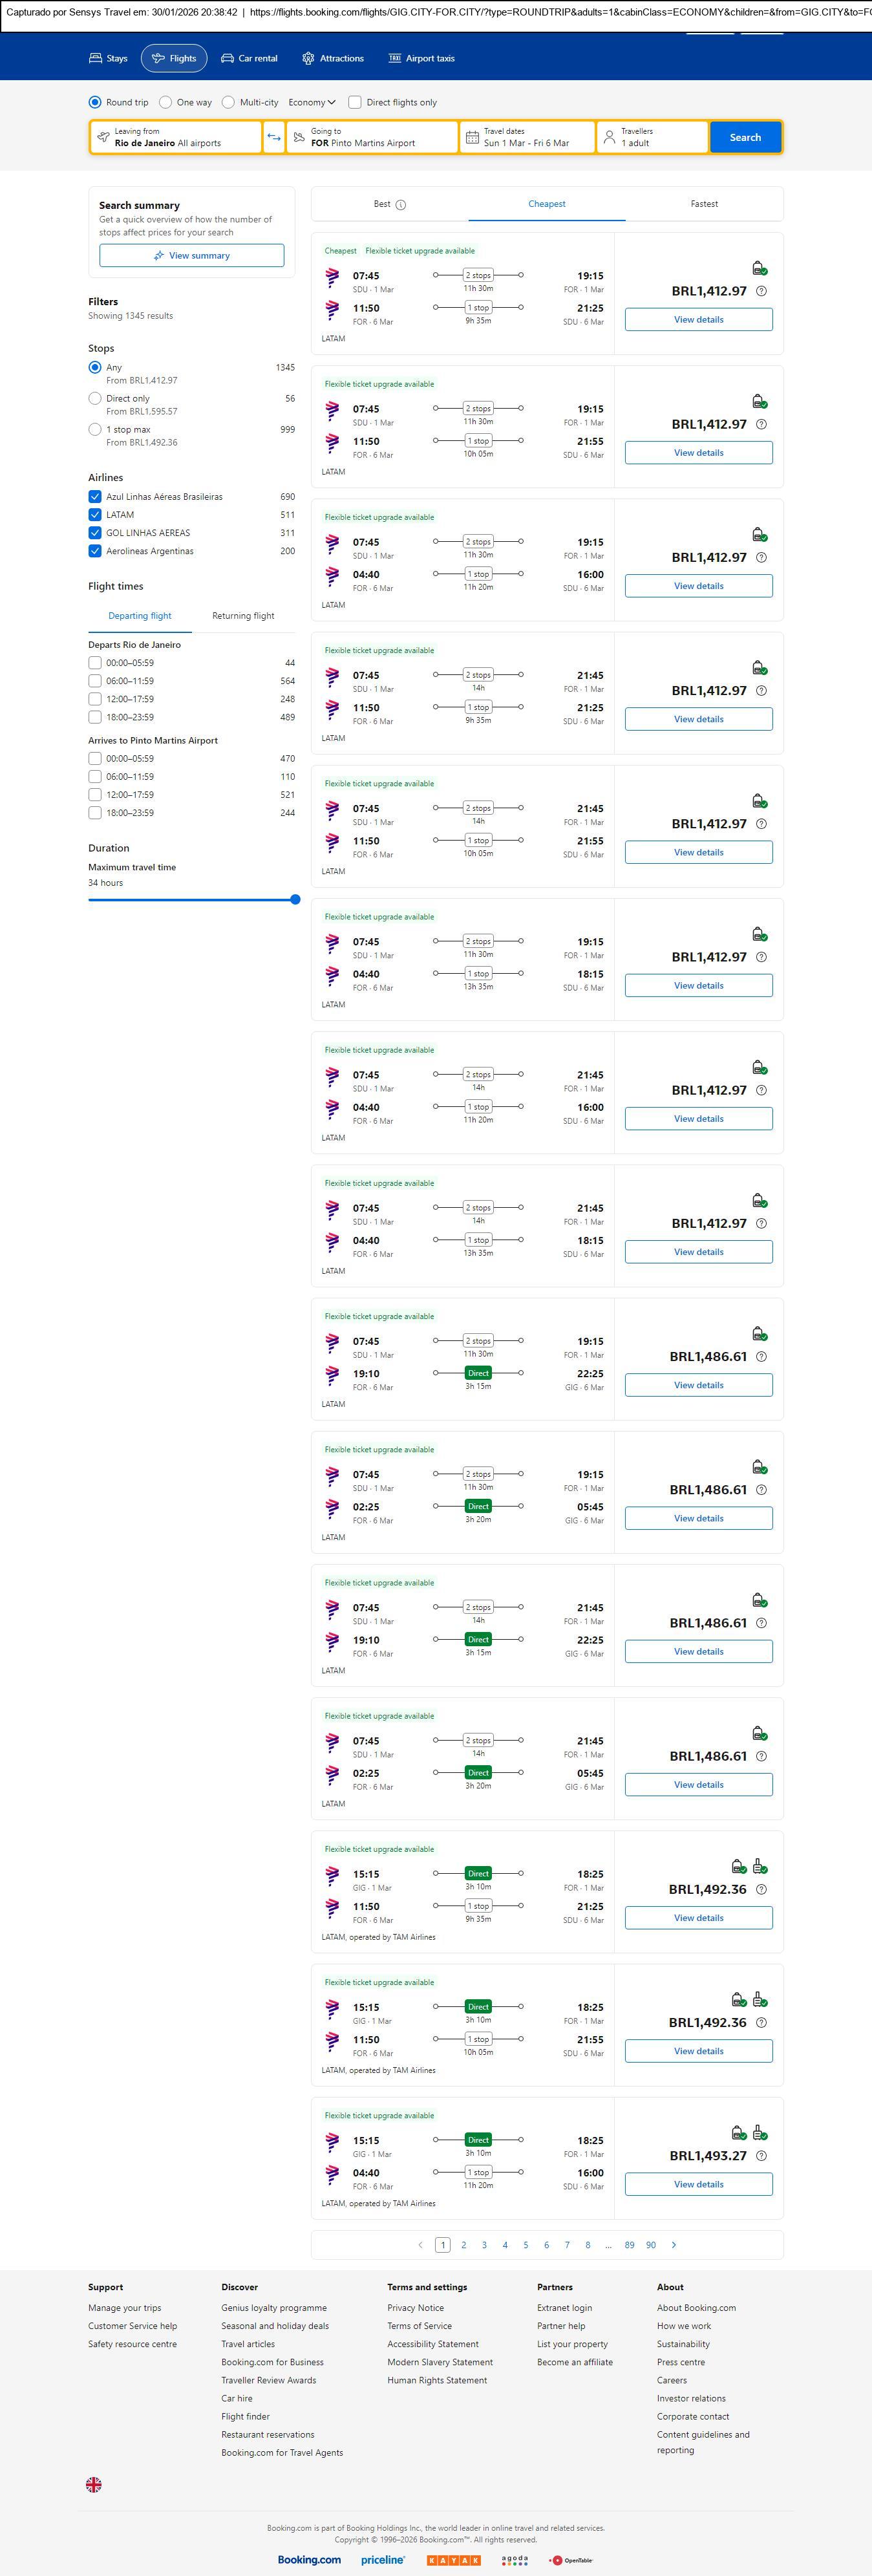
Task: Click the Maximum travel time slider handle
Action: point(295,899)
